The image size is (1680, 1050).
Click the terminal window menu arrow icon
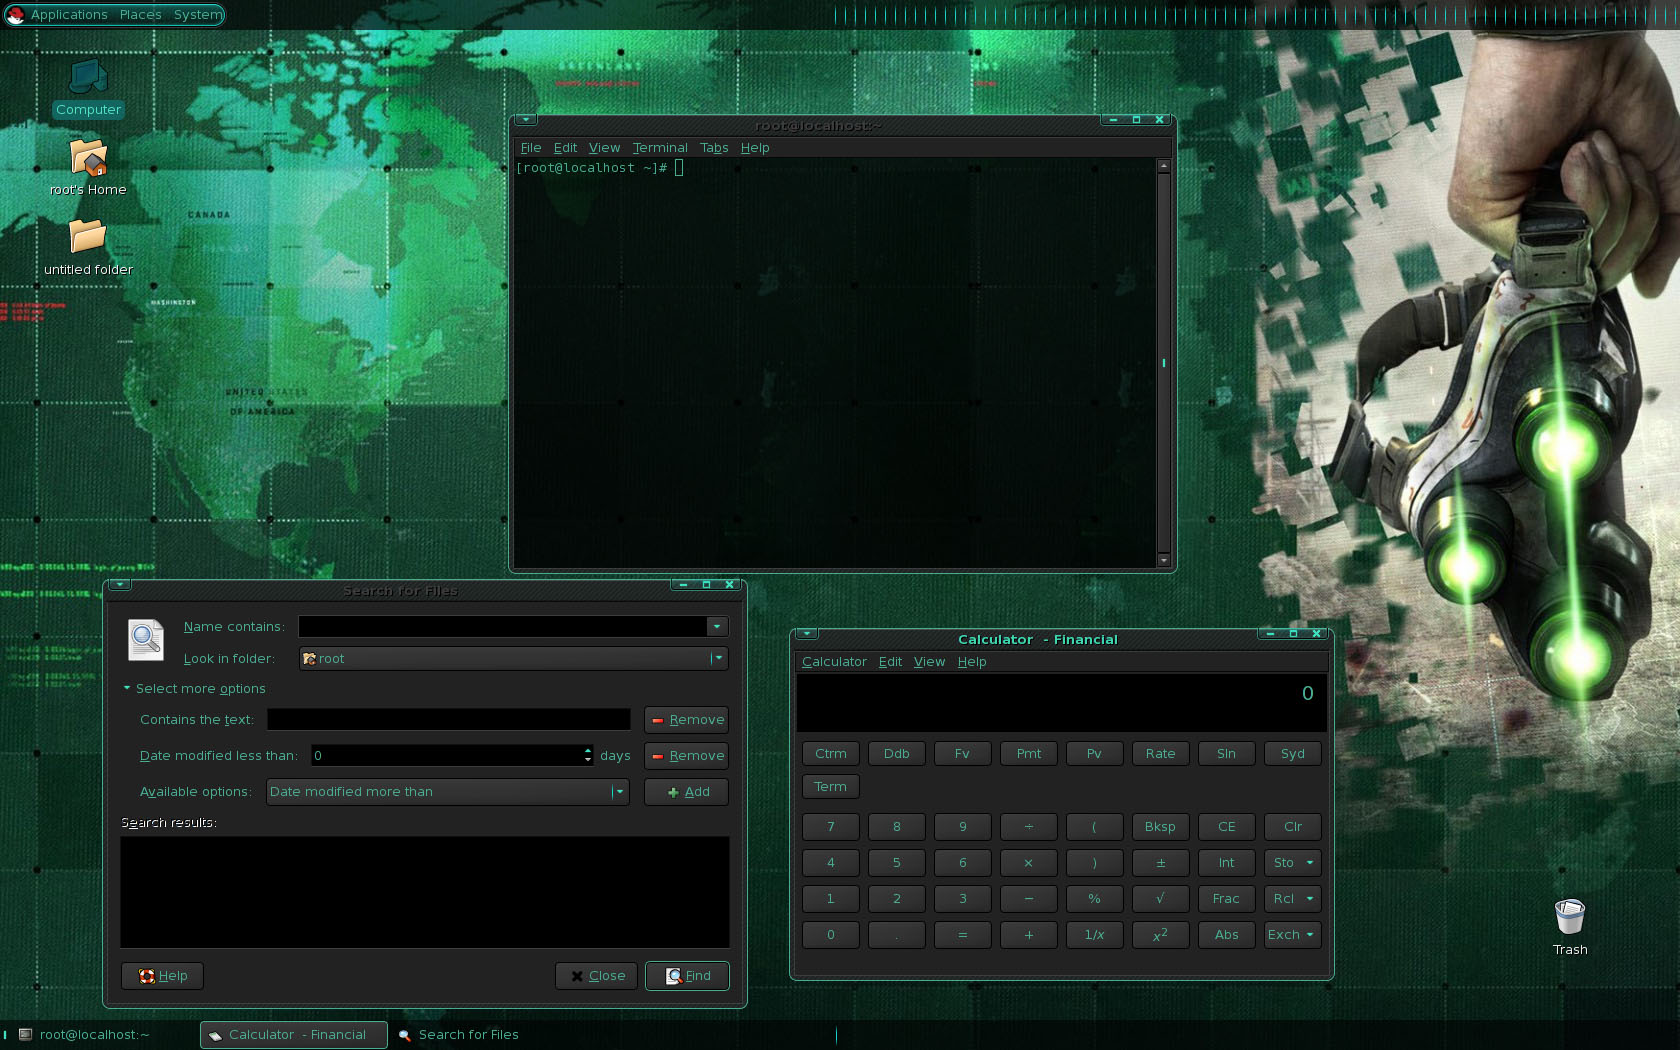pos(526,119)
